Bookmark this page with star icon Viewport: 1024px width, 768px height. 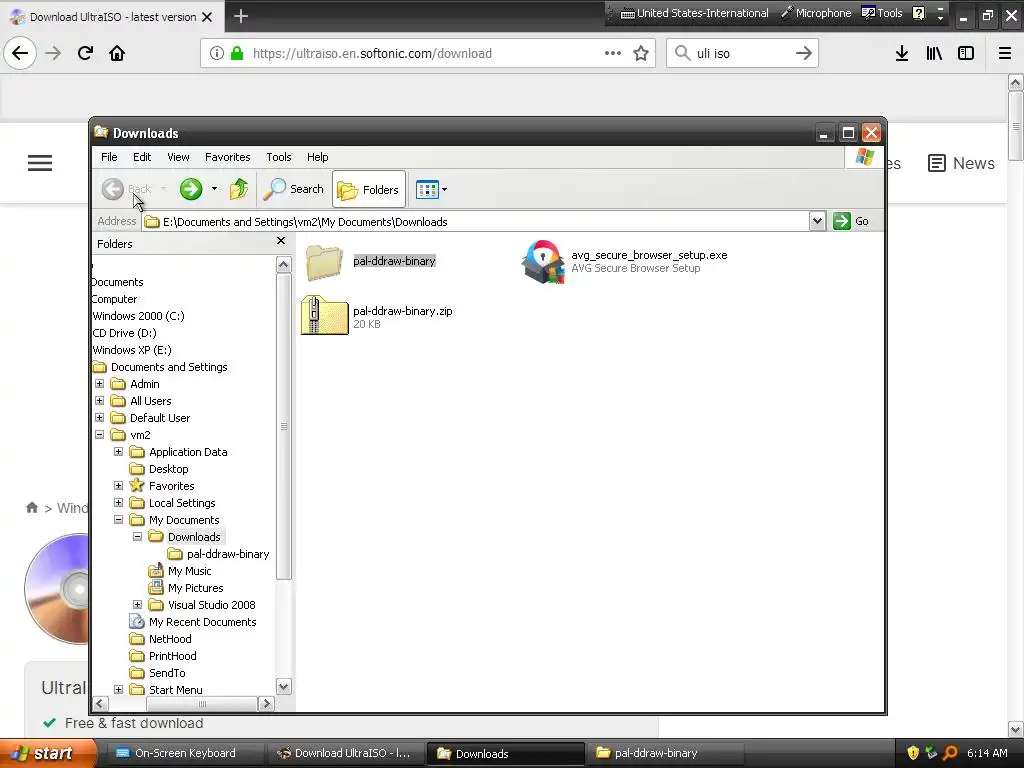641,53
